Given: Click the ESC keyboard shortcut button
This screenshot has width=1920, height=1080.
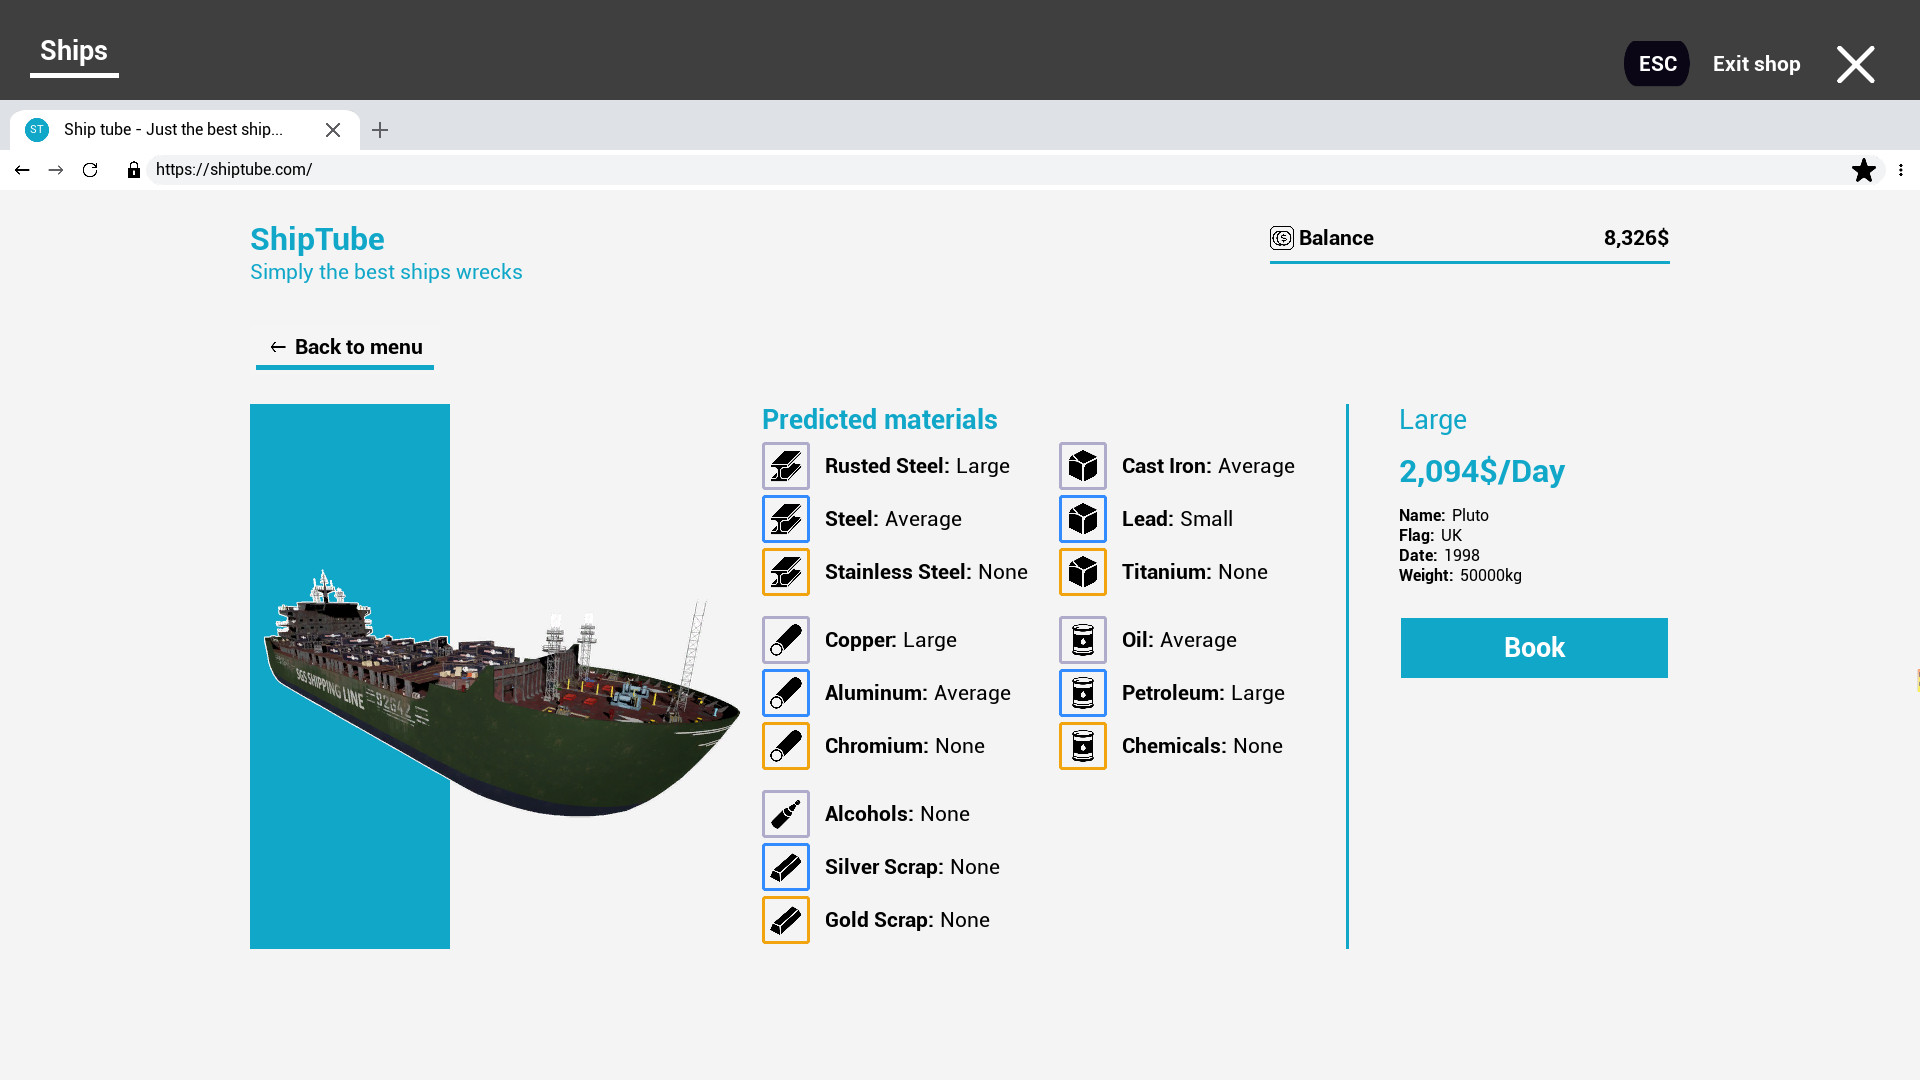Looking at the screenshot, I should click(1656, 63).
